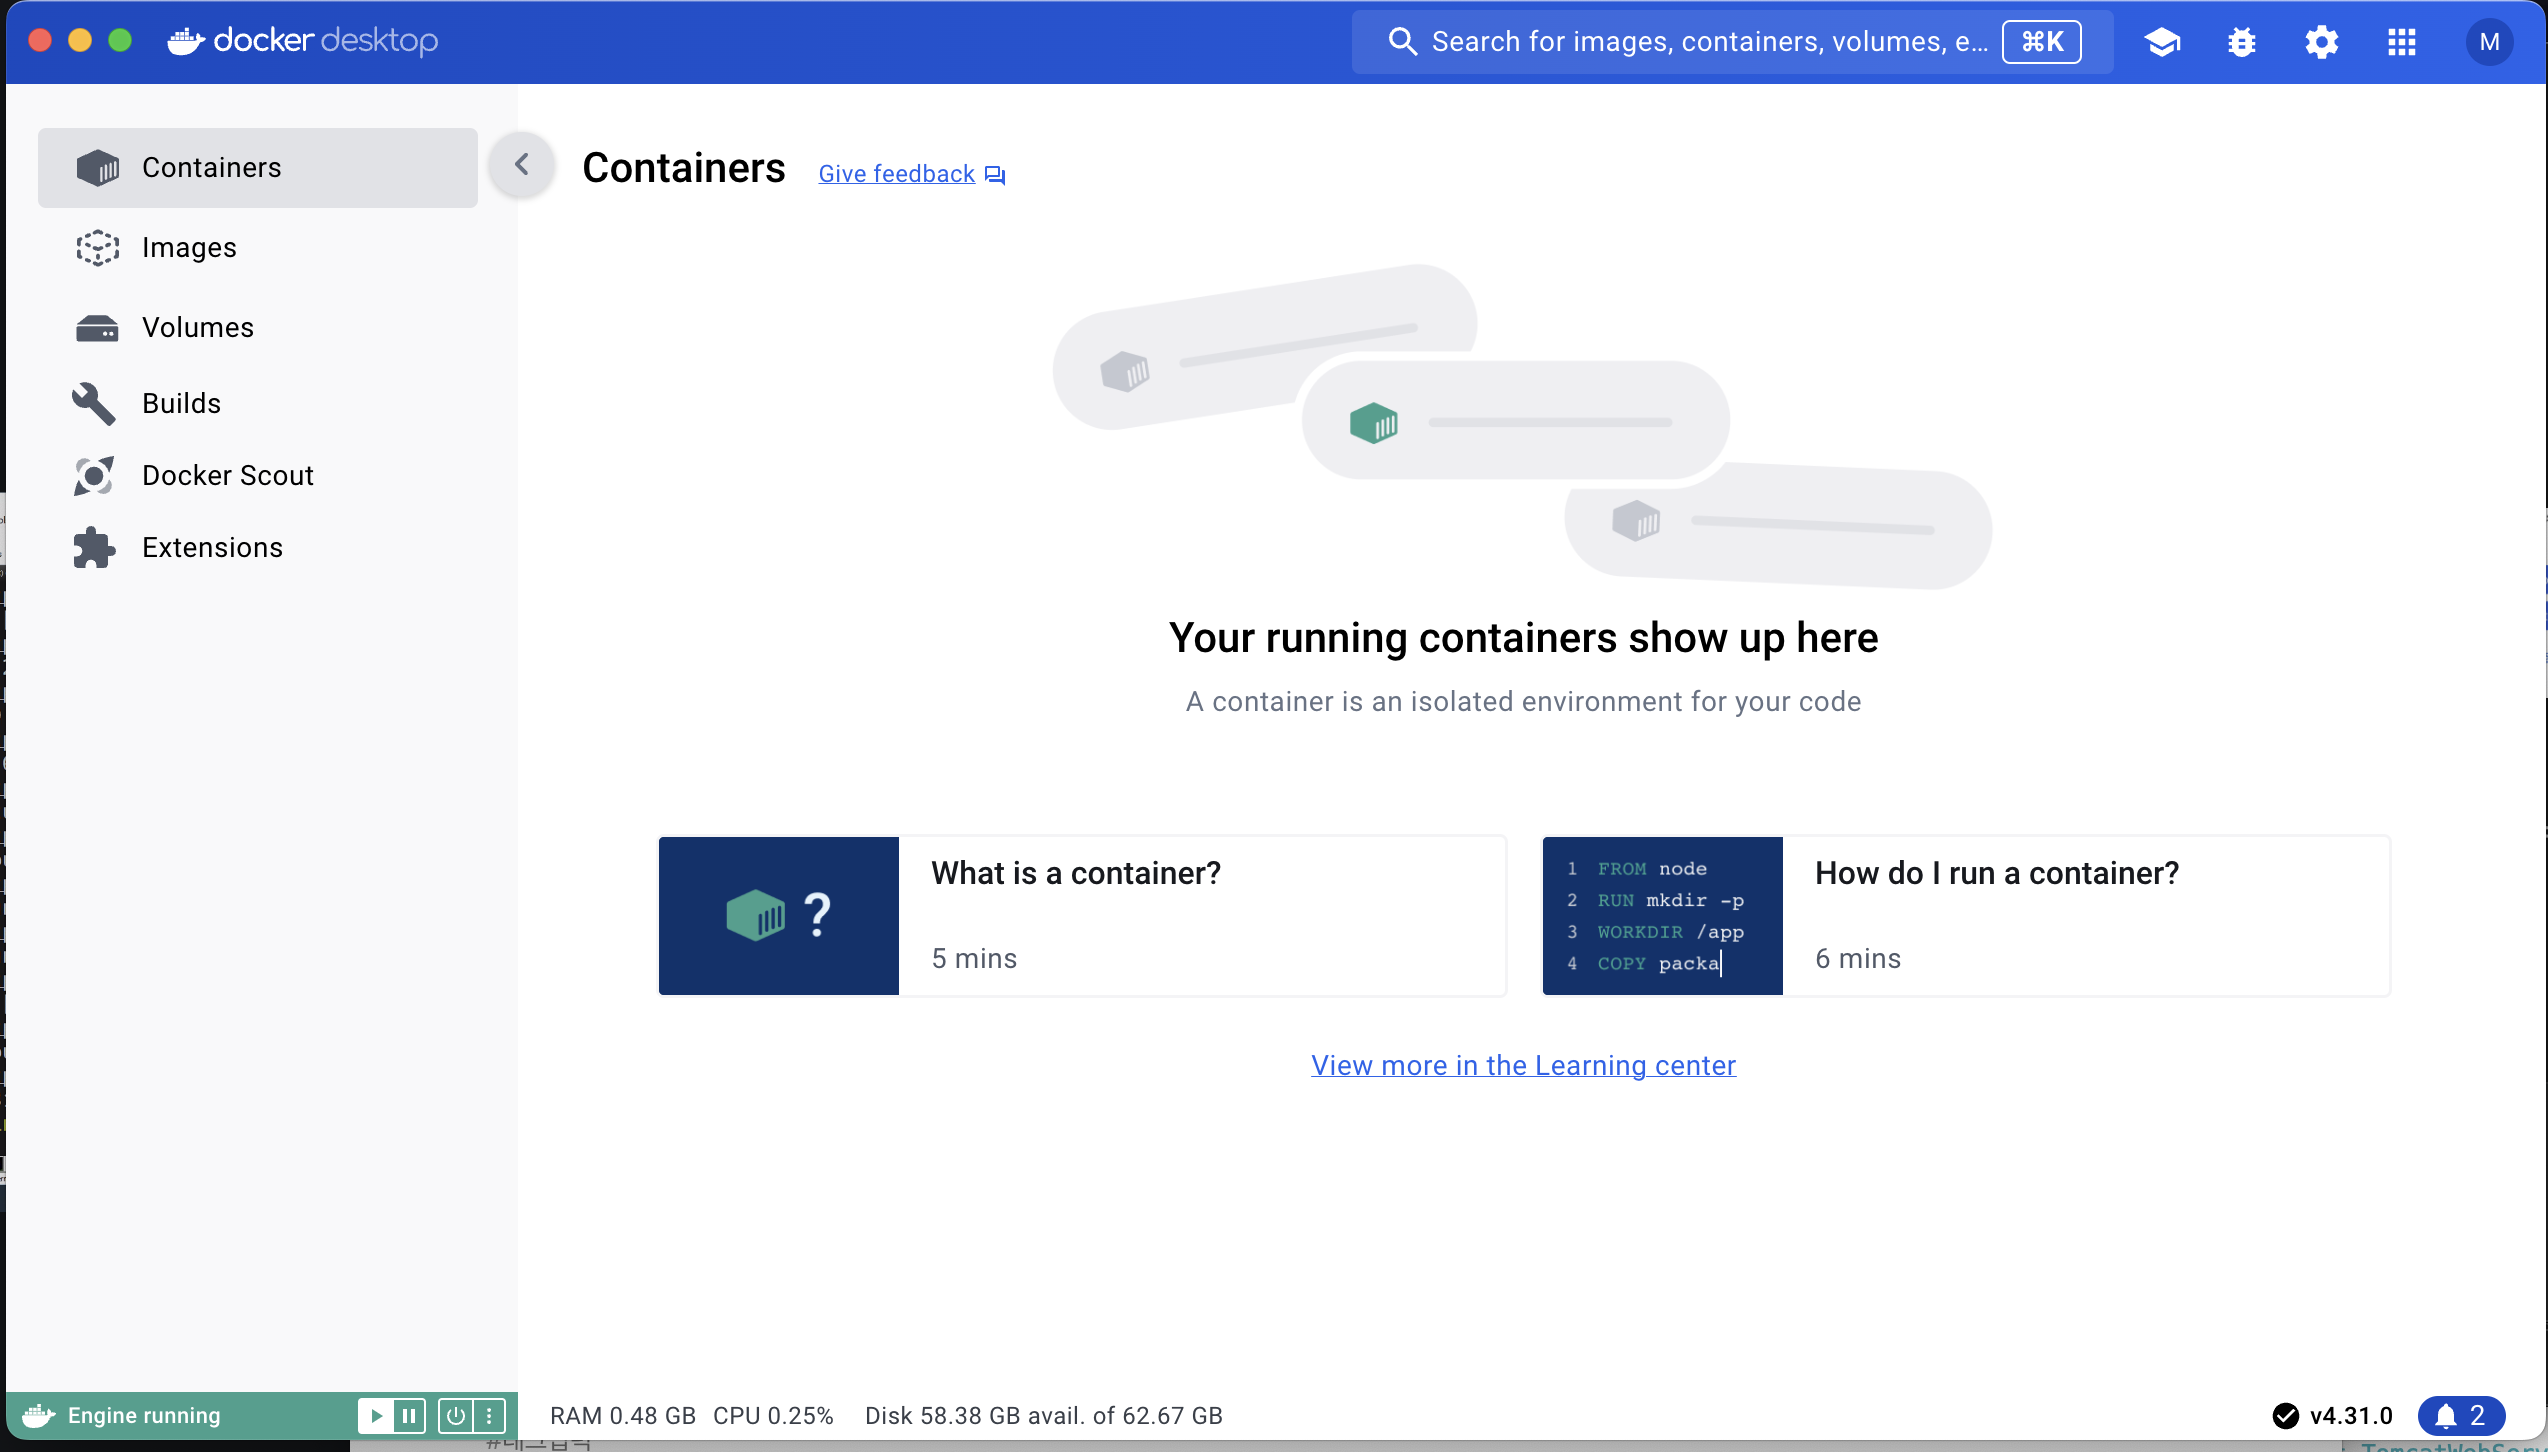The width and height of the screenshot is (2548, 1452).
Task: Click the Give feedback link
Action: 896,174
